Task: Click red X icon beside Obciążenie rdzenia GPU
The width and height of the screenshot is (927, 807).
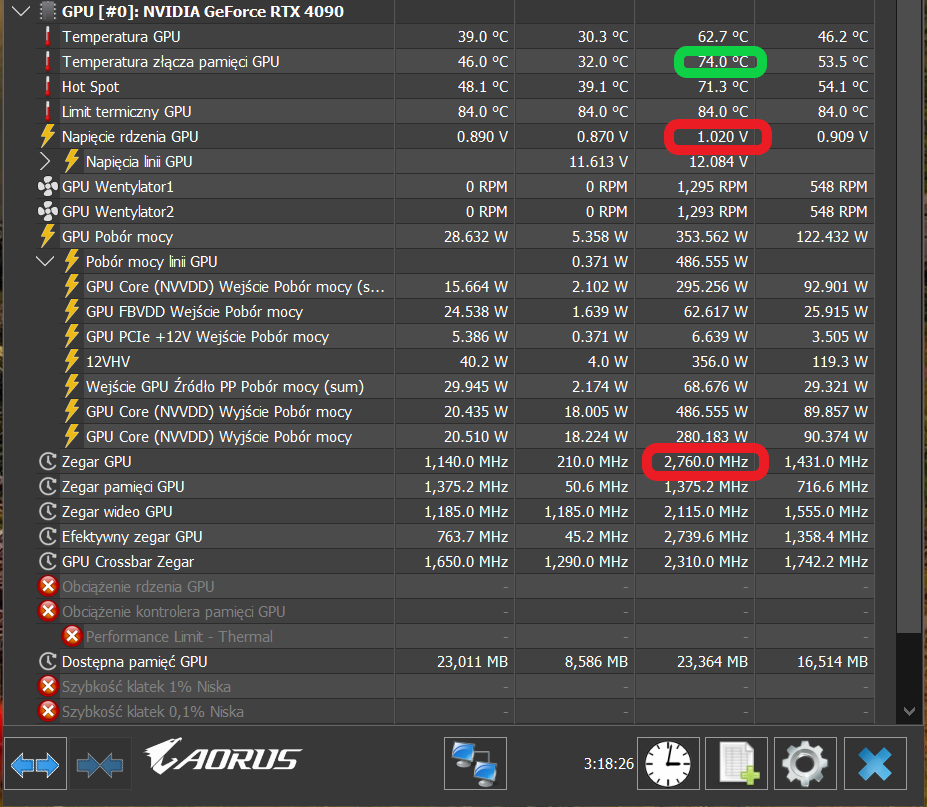Action: (48, 586)
